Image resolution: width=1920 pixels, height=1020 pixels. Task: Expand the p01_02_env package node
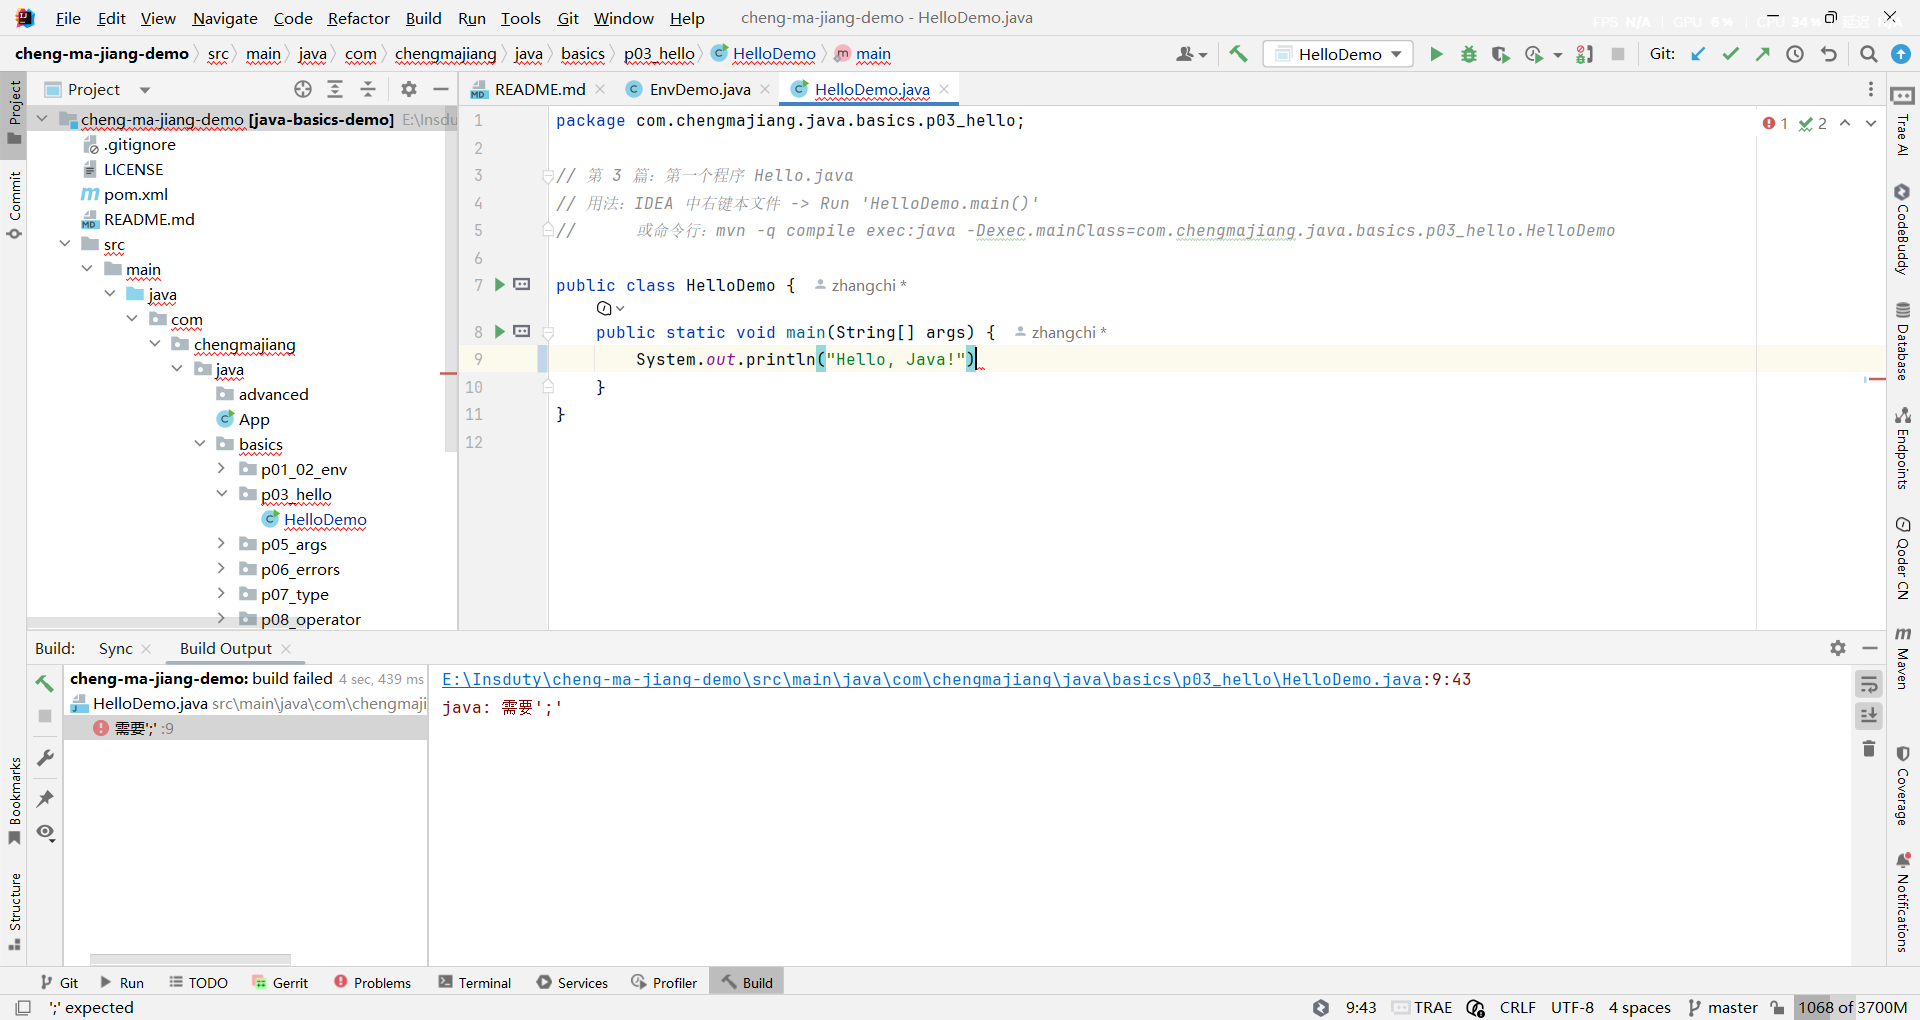click(222, 469)
